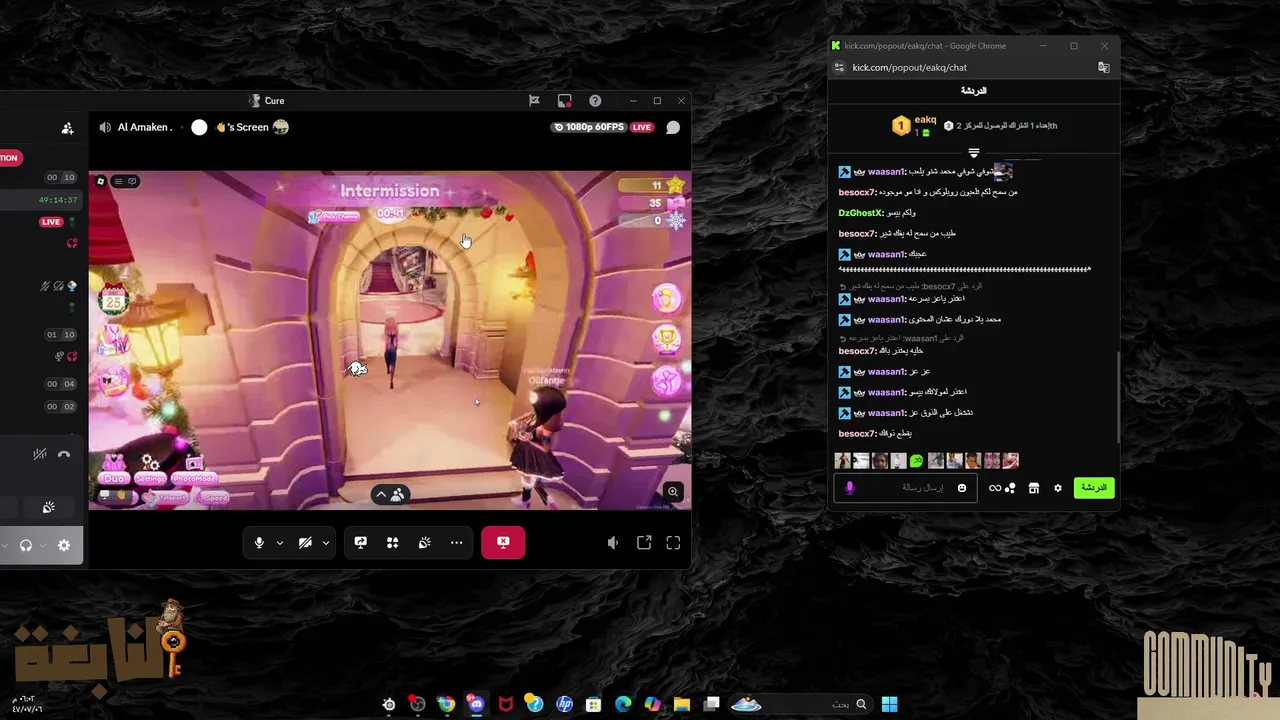Open Discord help question mark icon
This screenshot has height=720, width=1280.
(x=595, y=100)
